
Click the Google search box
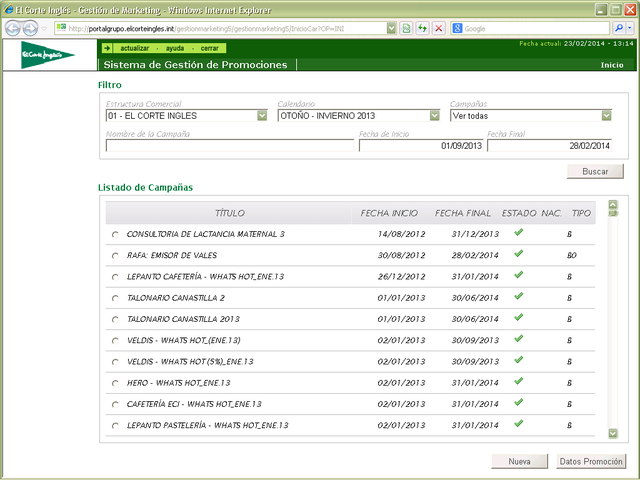point(536,29)
